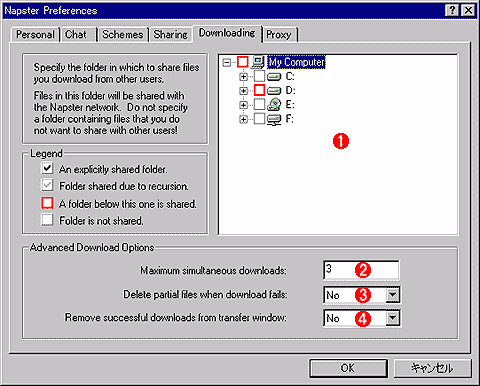The image size is (480, 386).
Task: Check the F: drive share checkbox
Action: [x=259, y=119]
